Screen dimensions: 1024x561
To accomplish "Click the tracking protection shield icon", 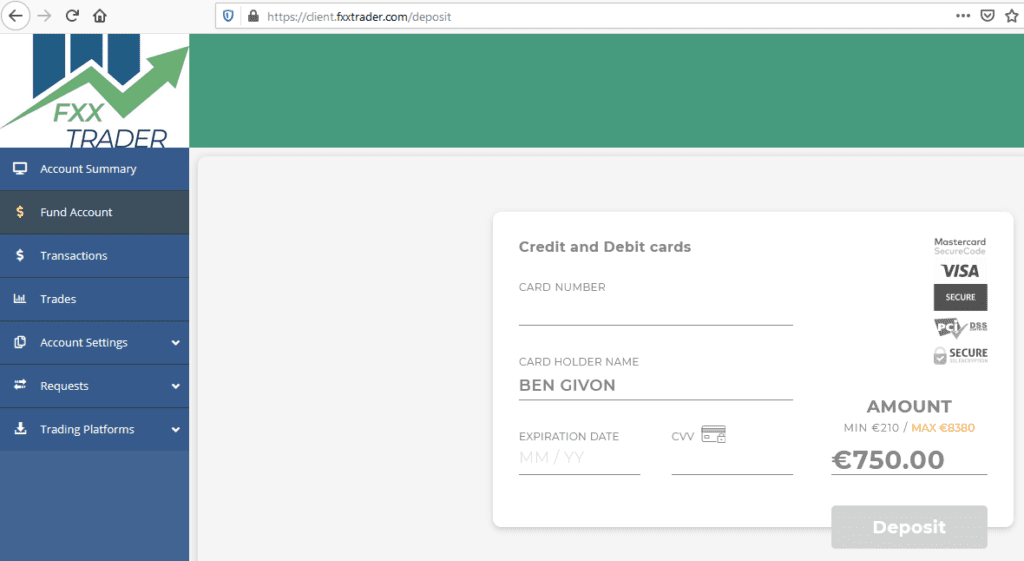I will [228, 16].
